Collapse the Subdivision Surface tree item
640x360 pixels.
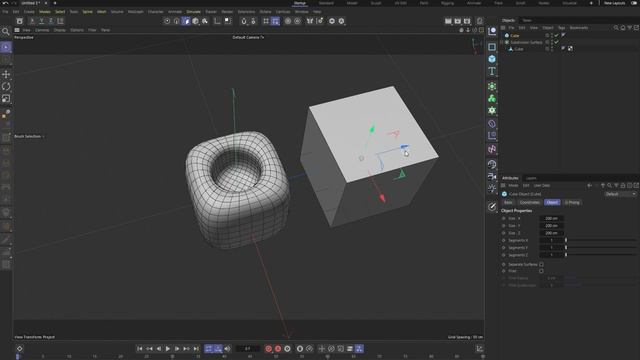502,42
